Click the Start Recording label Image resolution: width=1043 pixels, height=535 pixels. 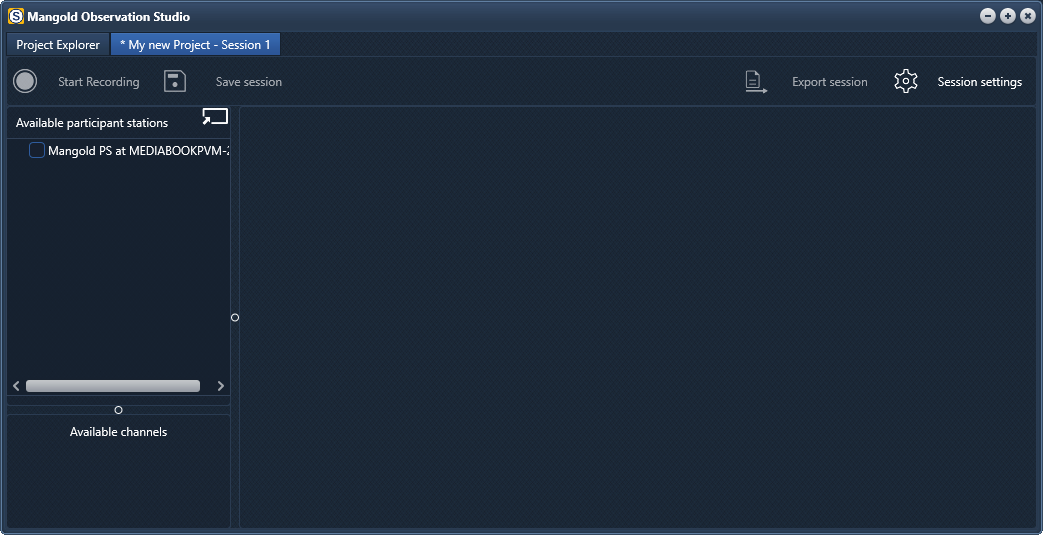tap(98, 82)
